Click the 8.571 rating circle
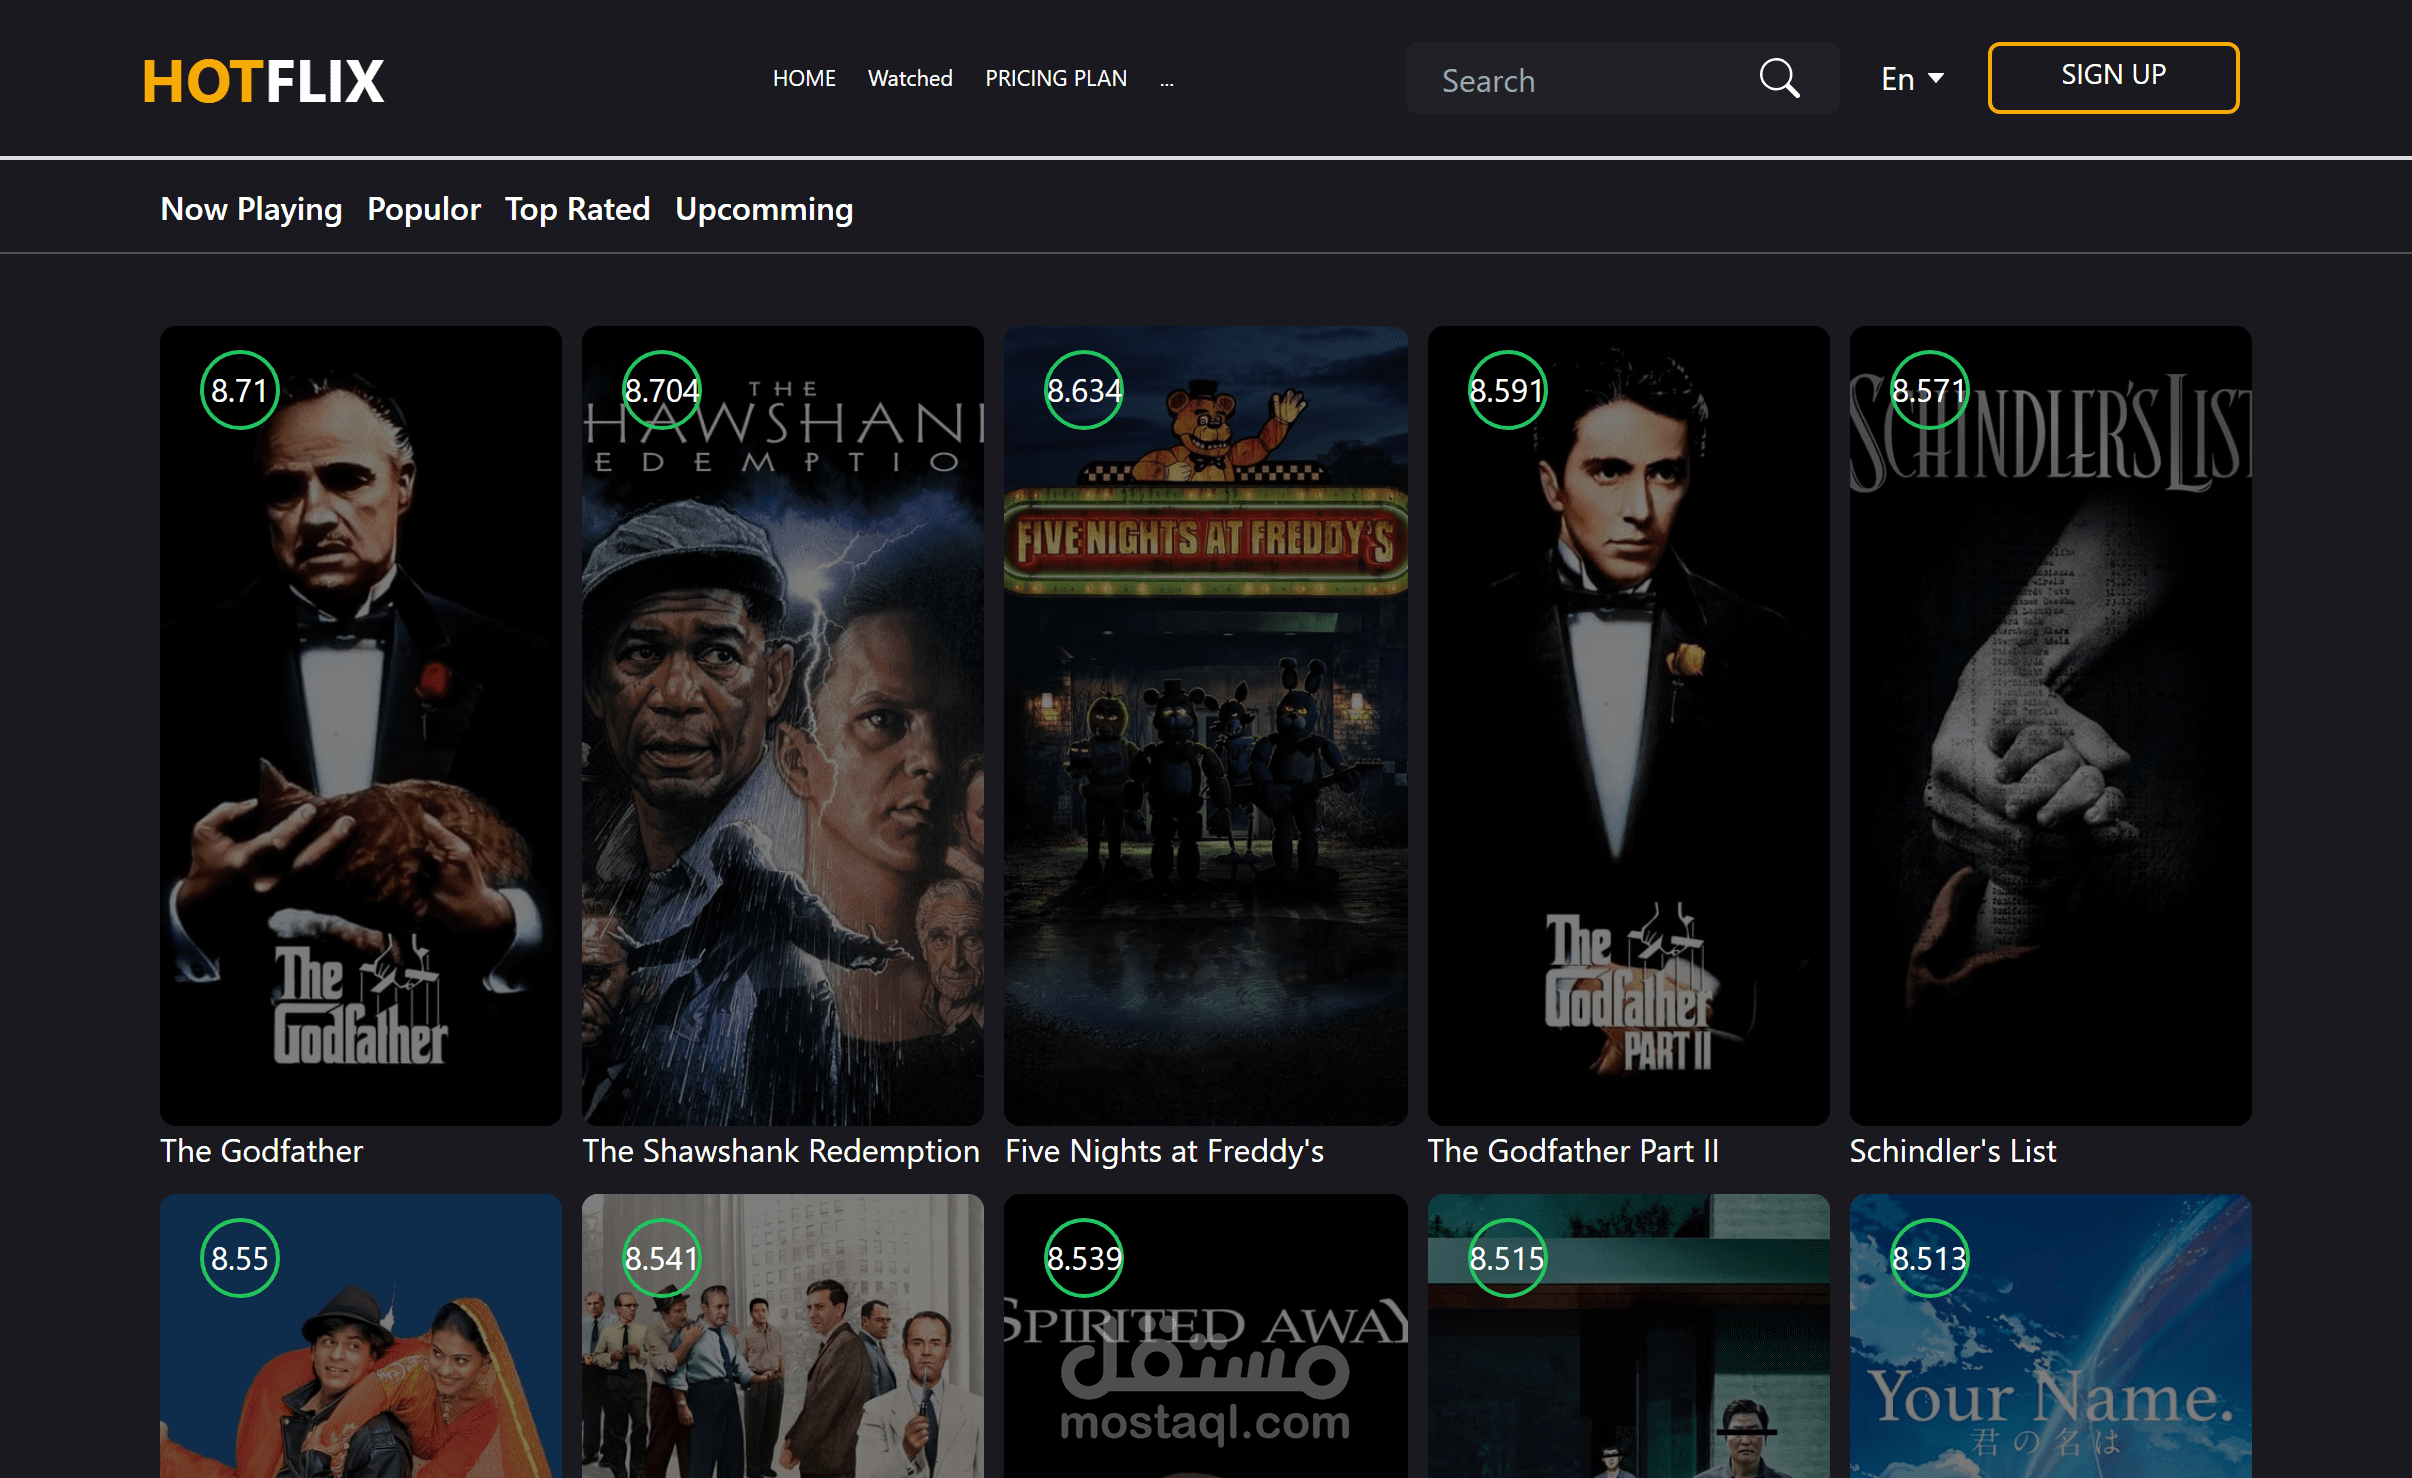Screen dimensions: 2412x1478 (1929, 390)
